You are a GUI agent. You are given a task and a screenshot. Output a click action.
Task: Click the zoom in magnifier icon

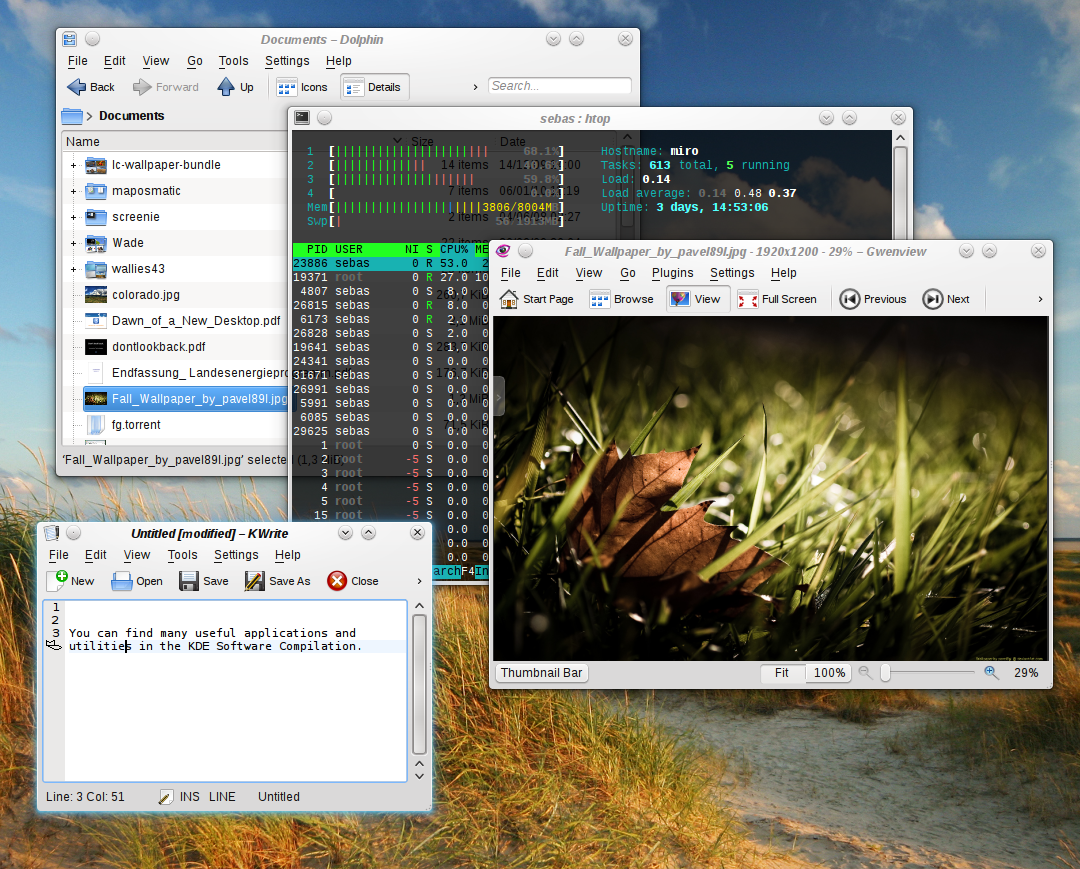click(x=991, y=673)
